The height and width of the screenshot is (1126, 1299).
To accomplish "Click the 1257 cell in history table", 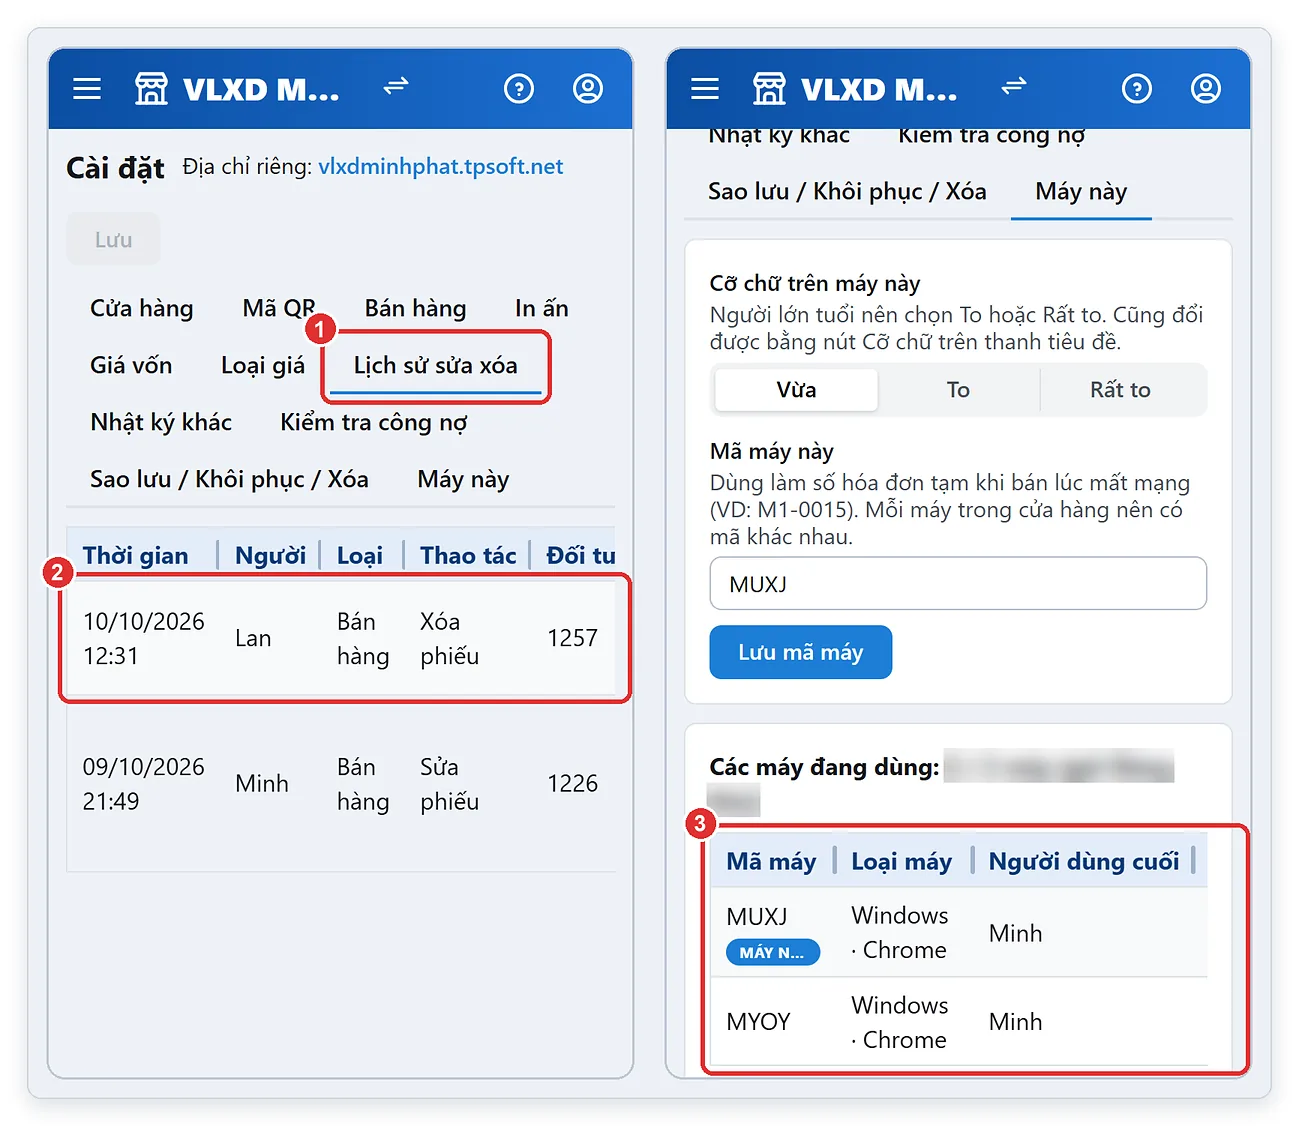I will click(x=572, y=638).
